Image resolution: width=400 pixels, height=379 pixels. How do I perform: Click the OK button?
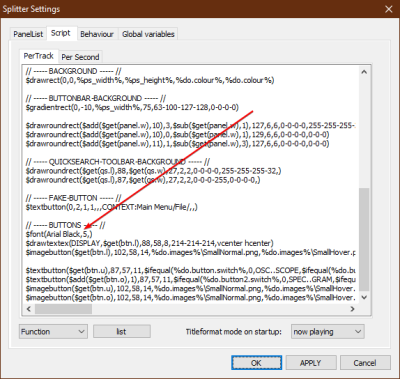256,363
